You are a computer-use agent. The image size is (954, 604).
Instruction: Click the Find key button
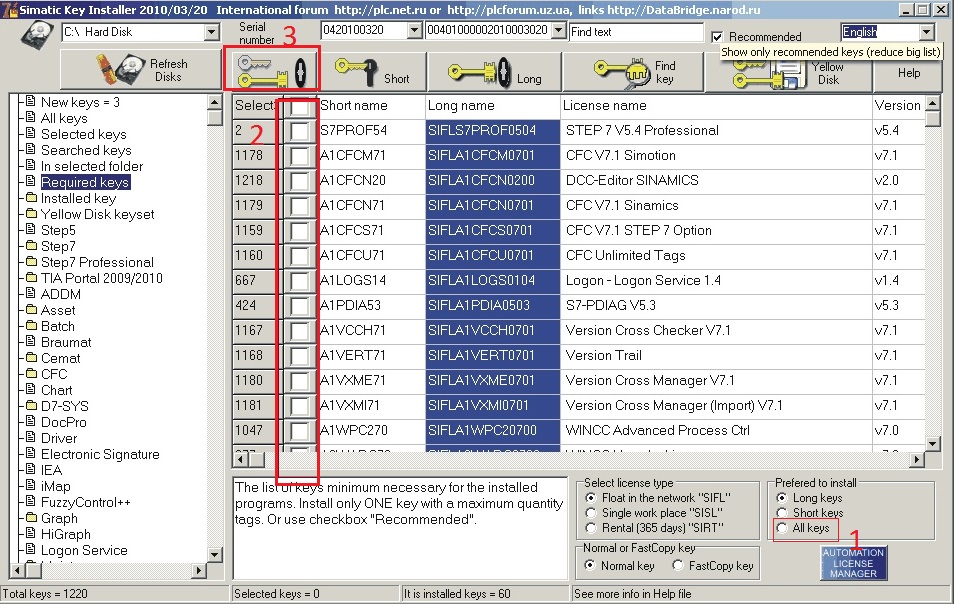tap(633, 72)
